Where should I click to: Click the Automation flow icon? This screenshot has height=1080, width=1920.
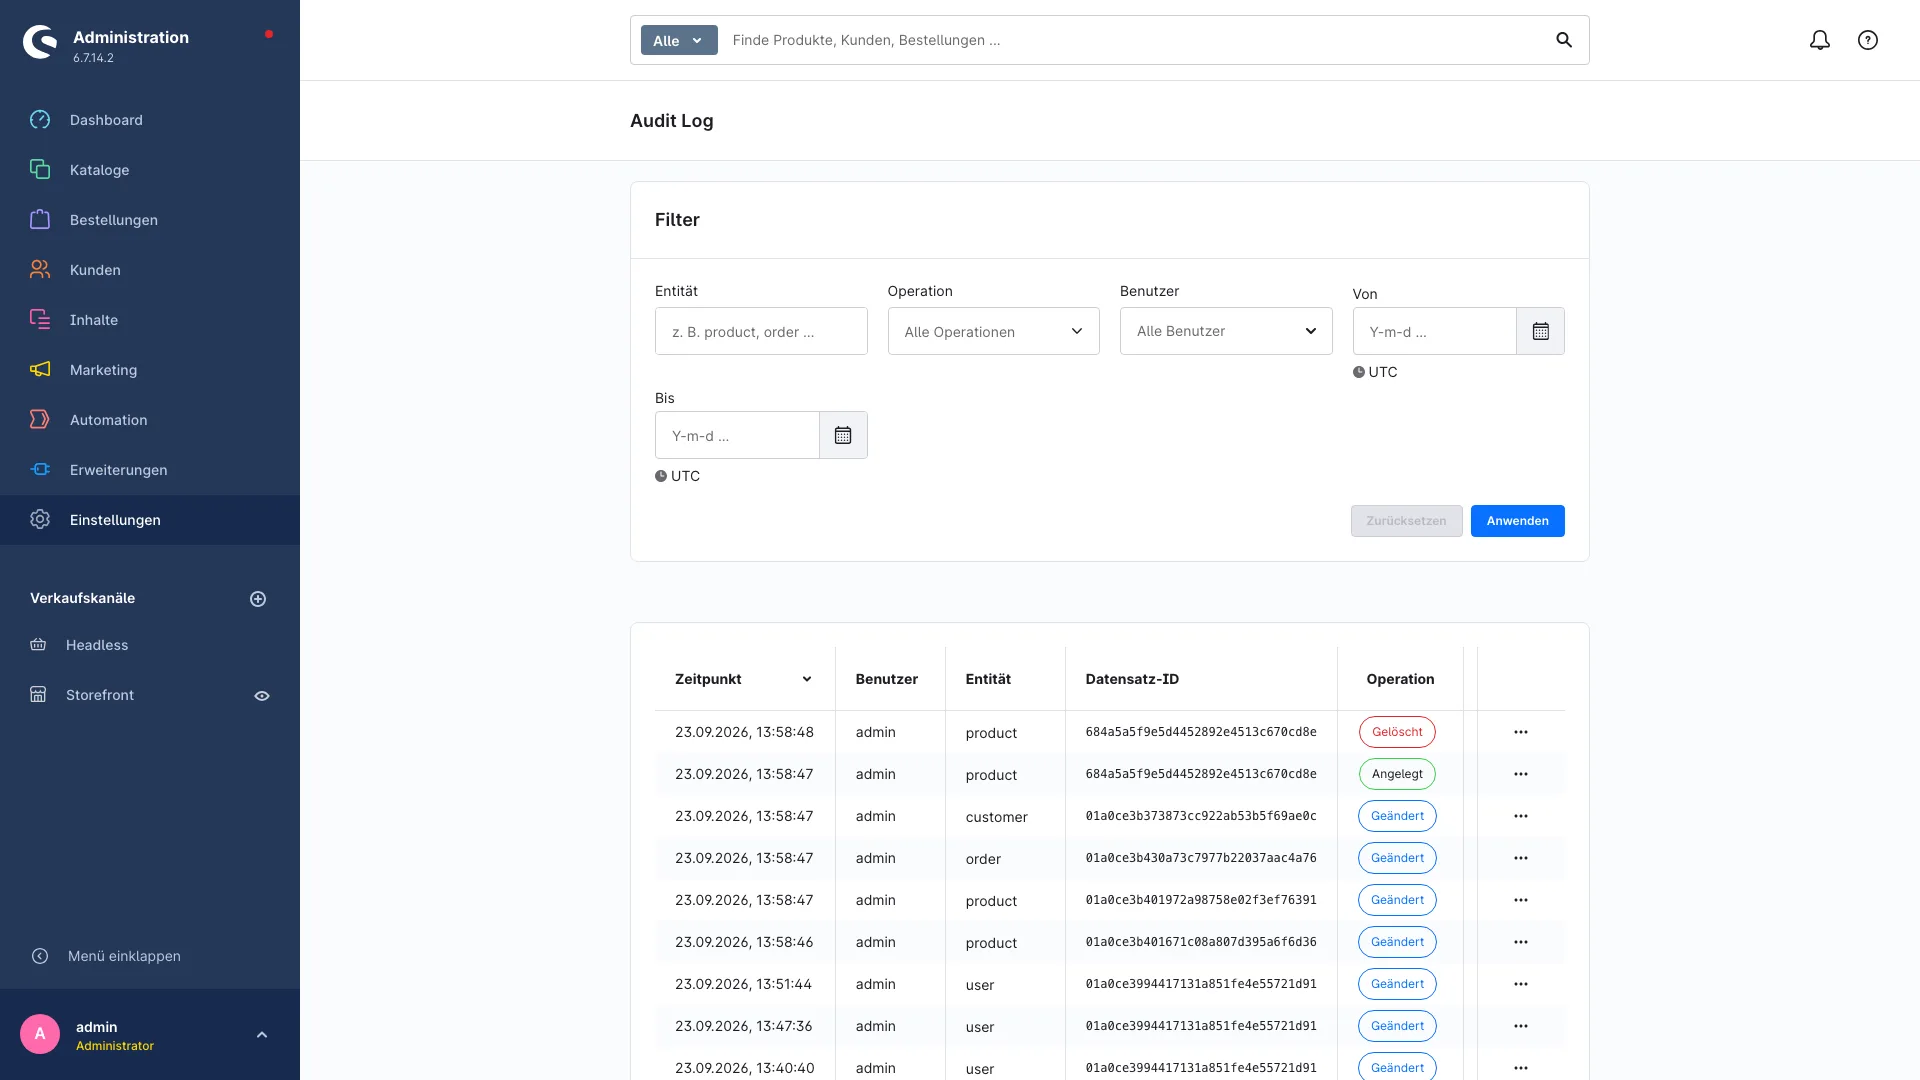pos(40,420)
